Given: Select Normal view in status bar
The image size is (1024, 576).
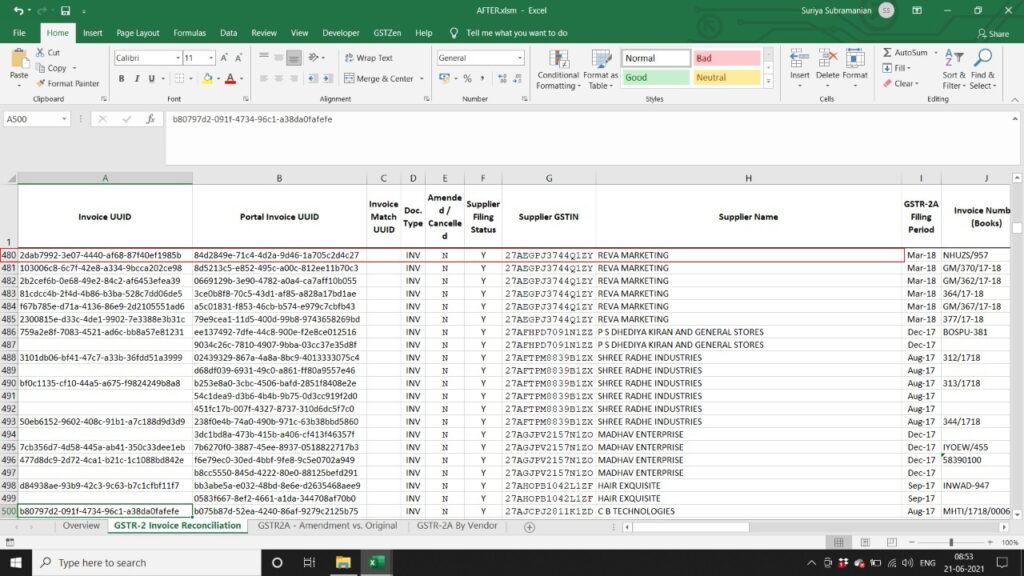Looking at the screenshot, I should [839, 542].
